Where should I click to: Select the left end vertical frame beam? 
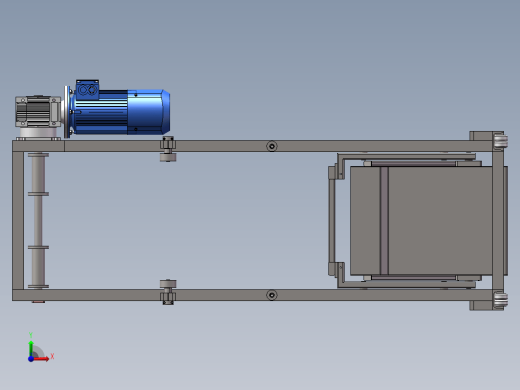click(18, 220)
